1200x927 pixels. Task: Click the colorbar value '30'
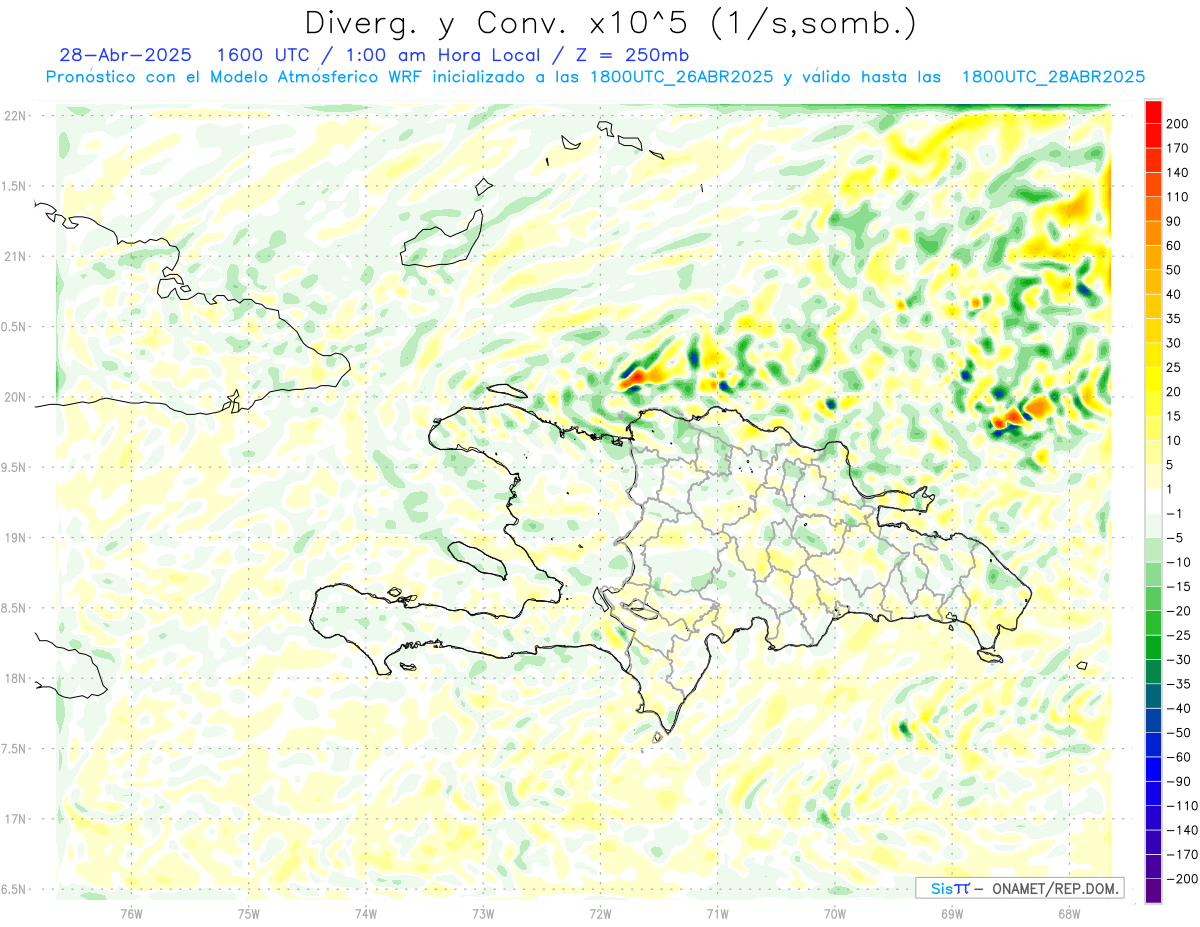(1174, 343)
